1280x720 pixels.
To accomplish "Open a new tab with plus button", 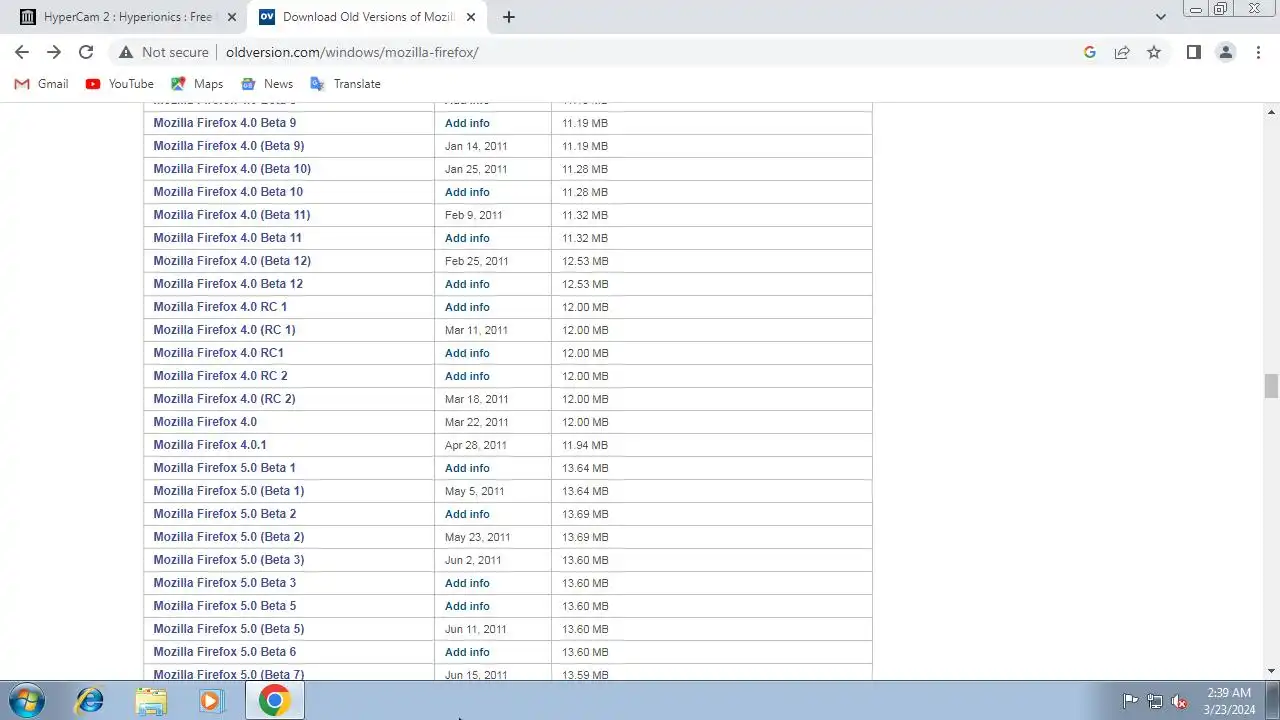I will point(508,17).
